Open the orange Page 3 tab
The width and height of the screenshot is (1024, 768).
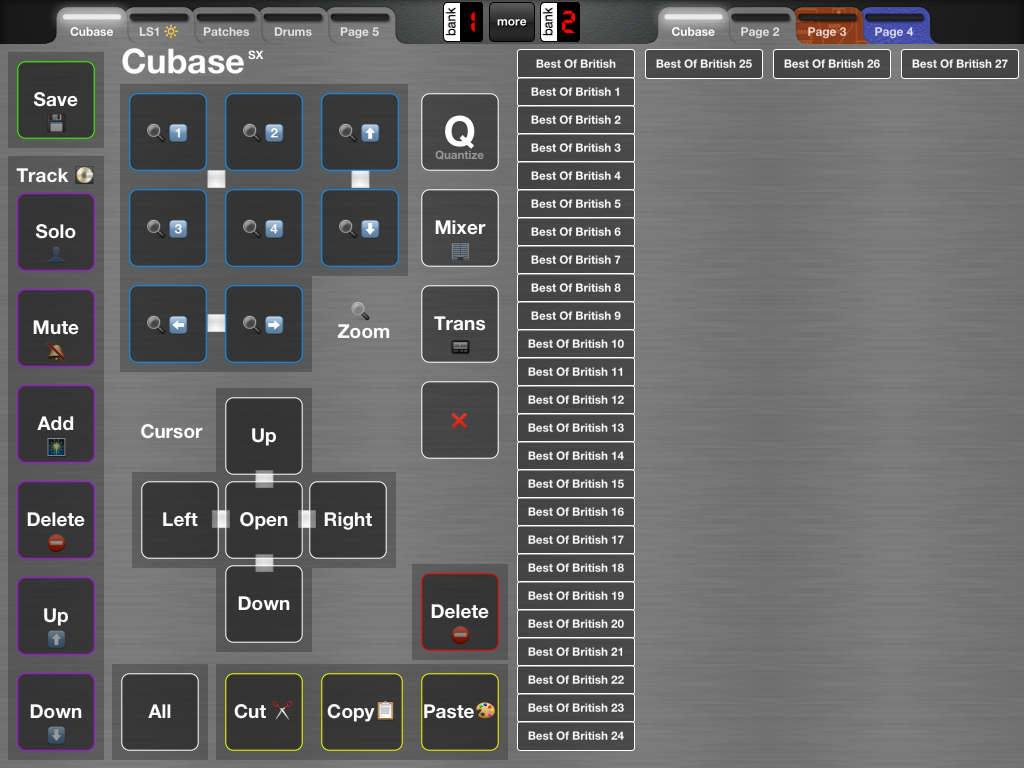827,26
